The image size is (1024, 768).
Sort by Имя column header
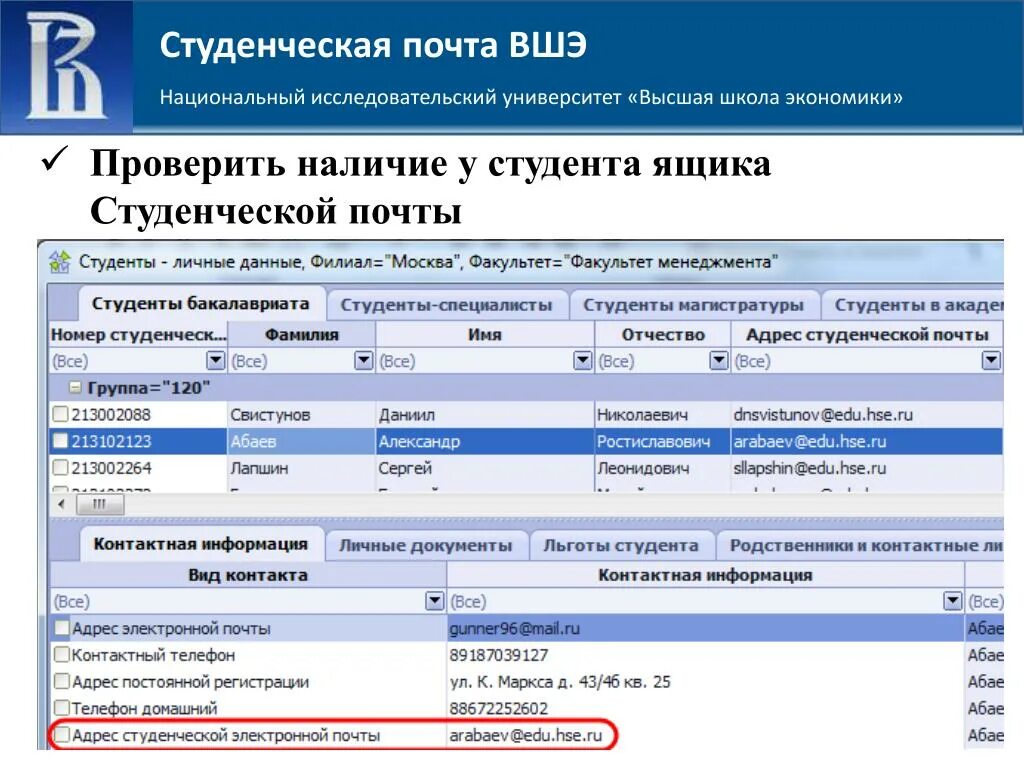click(485, 334)
